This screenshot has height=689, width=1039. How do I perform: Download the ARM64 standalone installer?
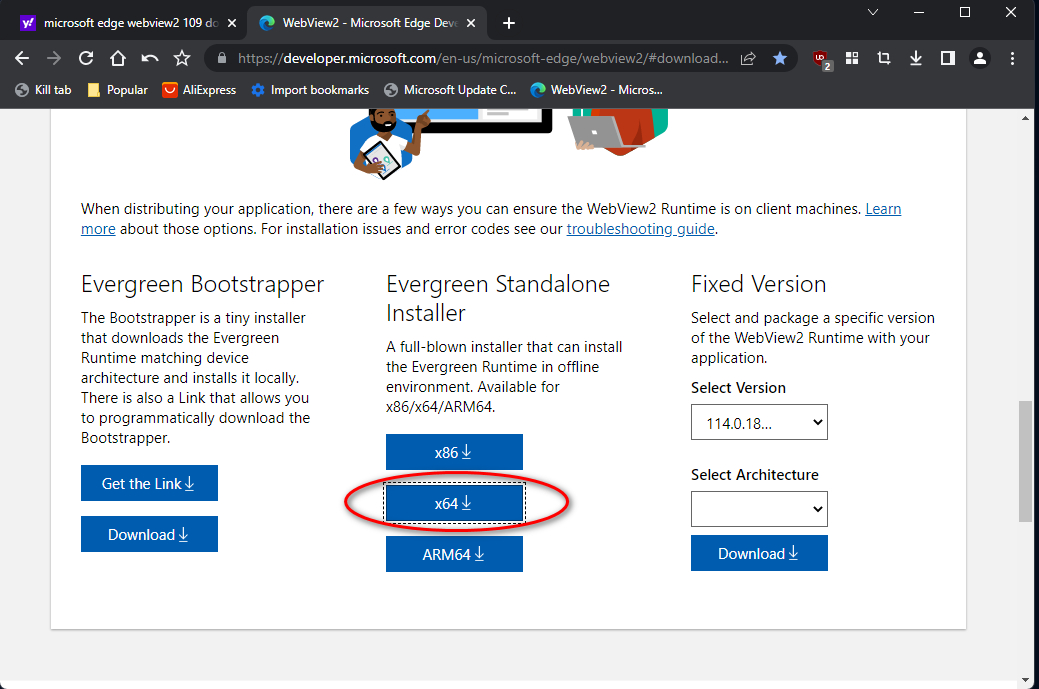coord(454,554)
